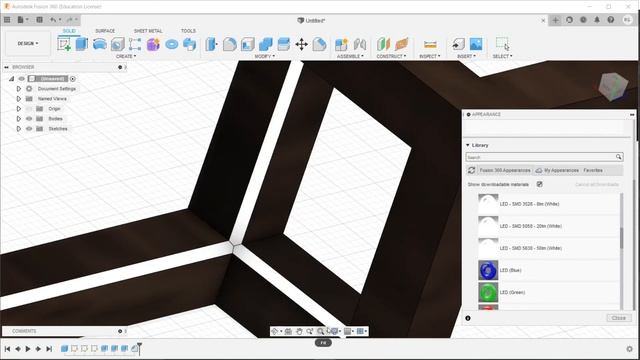Select the Extrude tool
Image resolution: width=640 pixels, height=360 pixels.
(x=82, y=44)
